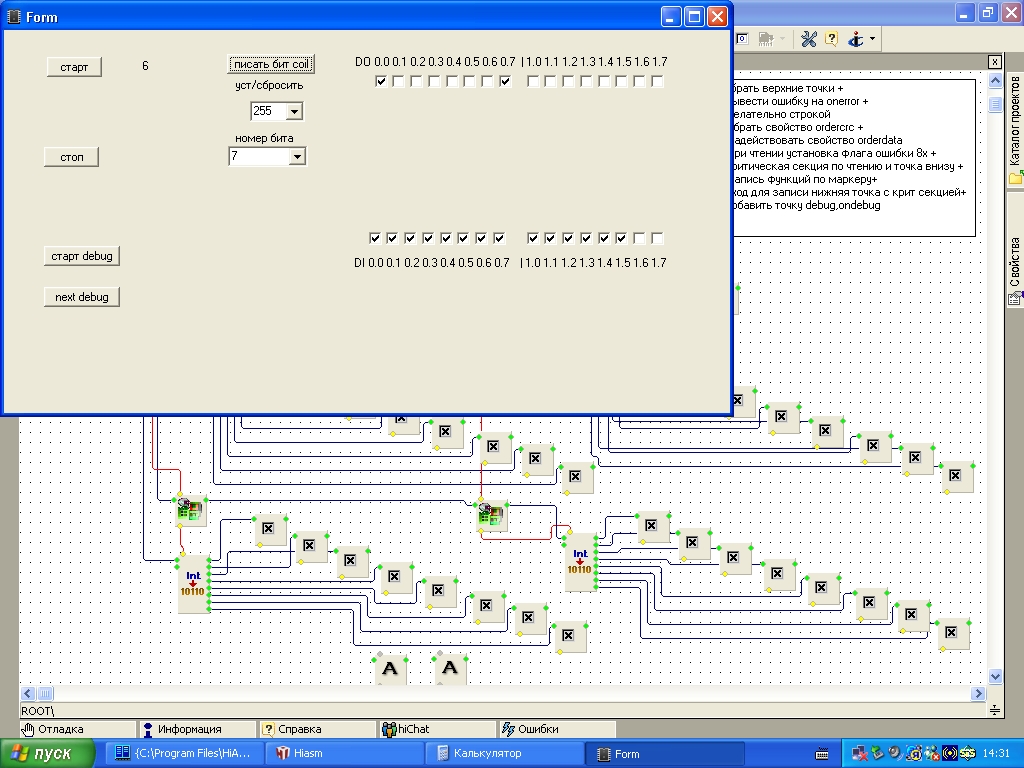The height and width of the screenshot is (768, 1024).
Task: Click the писать бит coil button
Action: pyautogui.click(x=271, y=64)
